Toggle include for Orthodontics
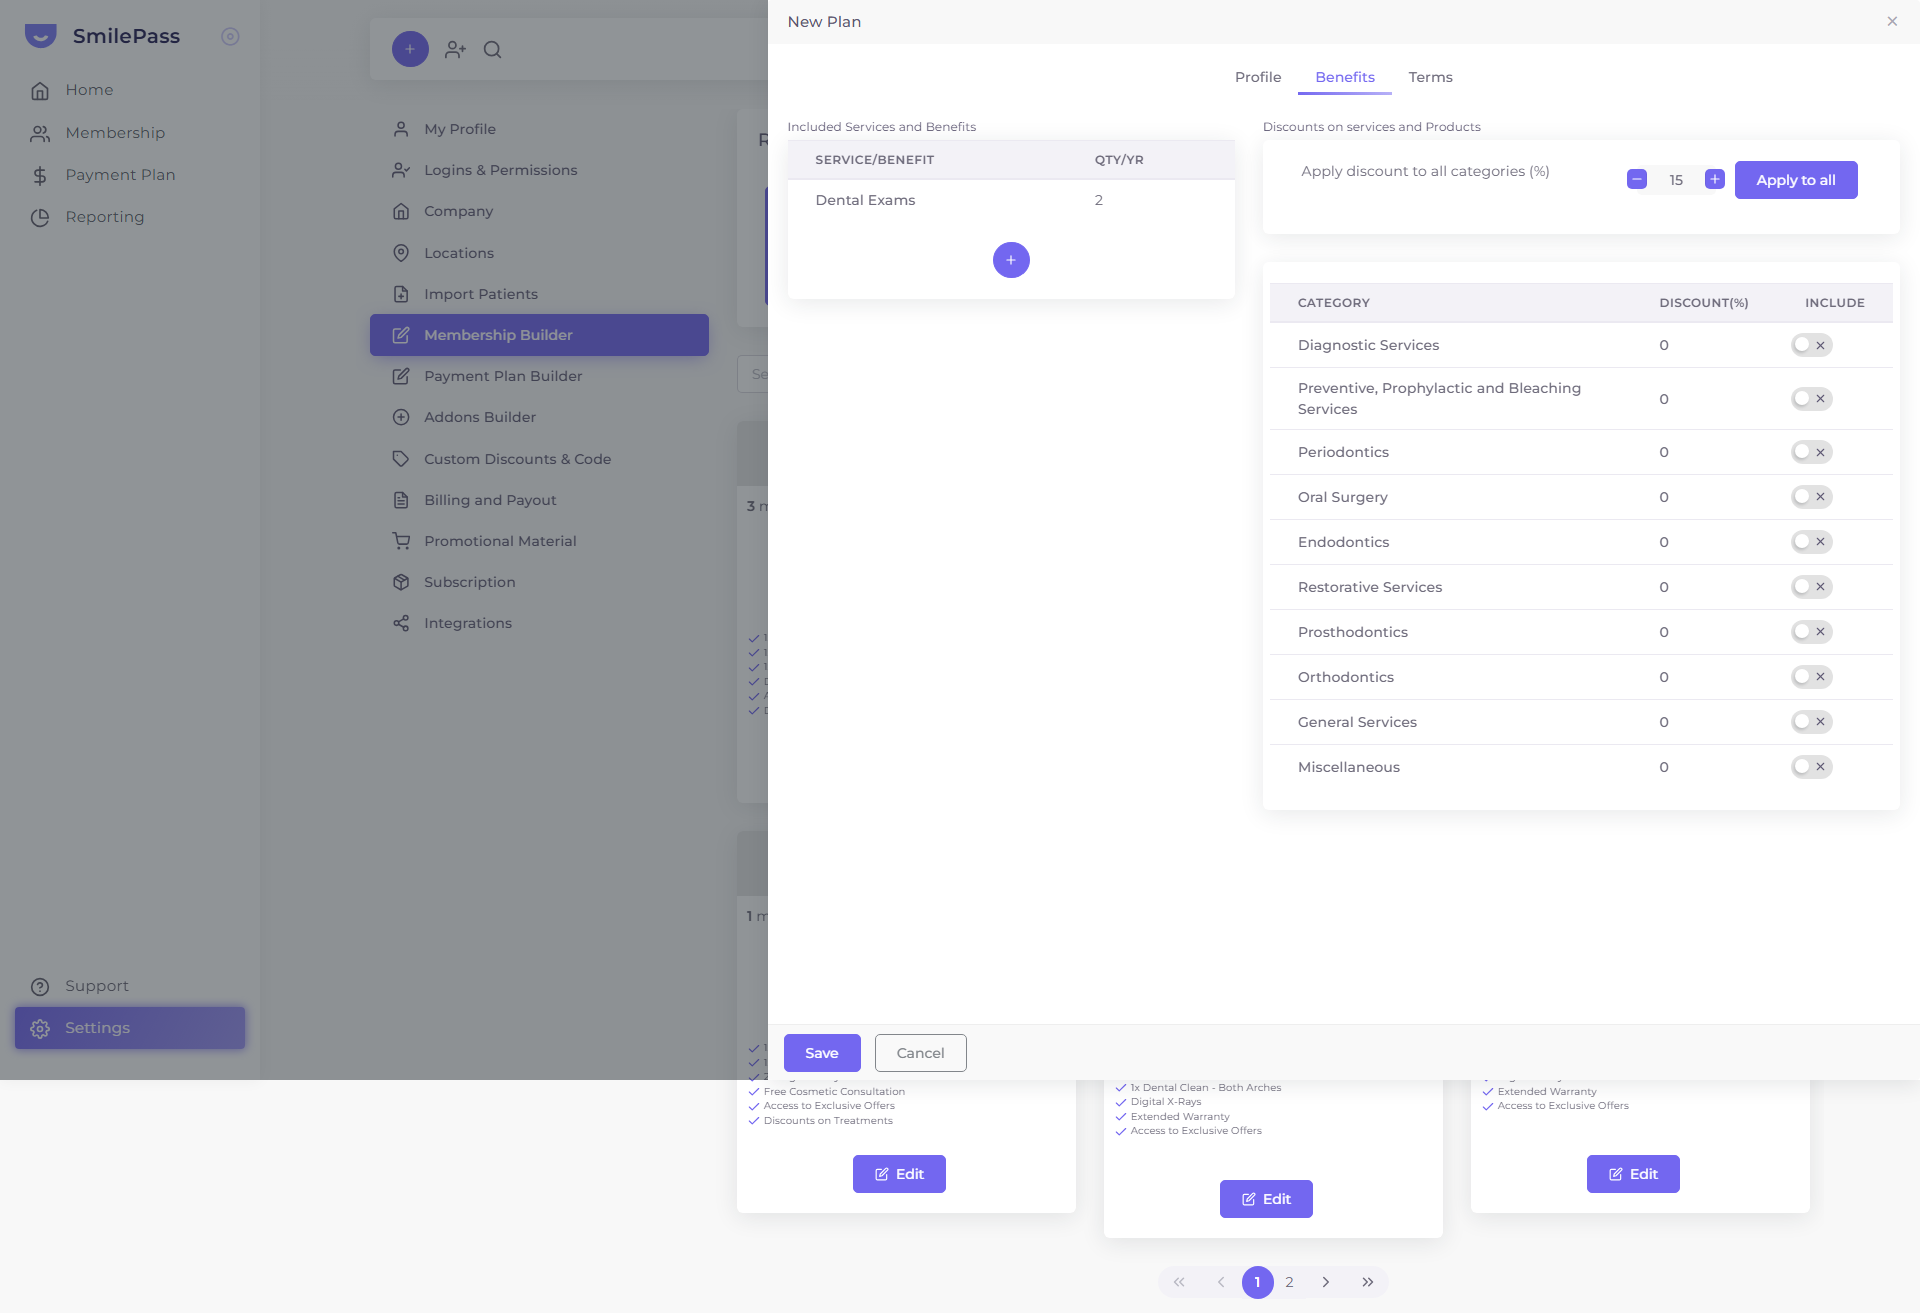Viewport: 1920px width, 1313px height. point(1811,677)
